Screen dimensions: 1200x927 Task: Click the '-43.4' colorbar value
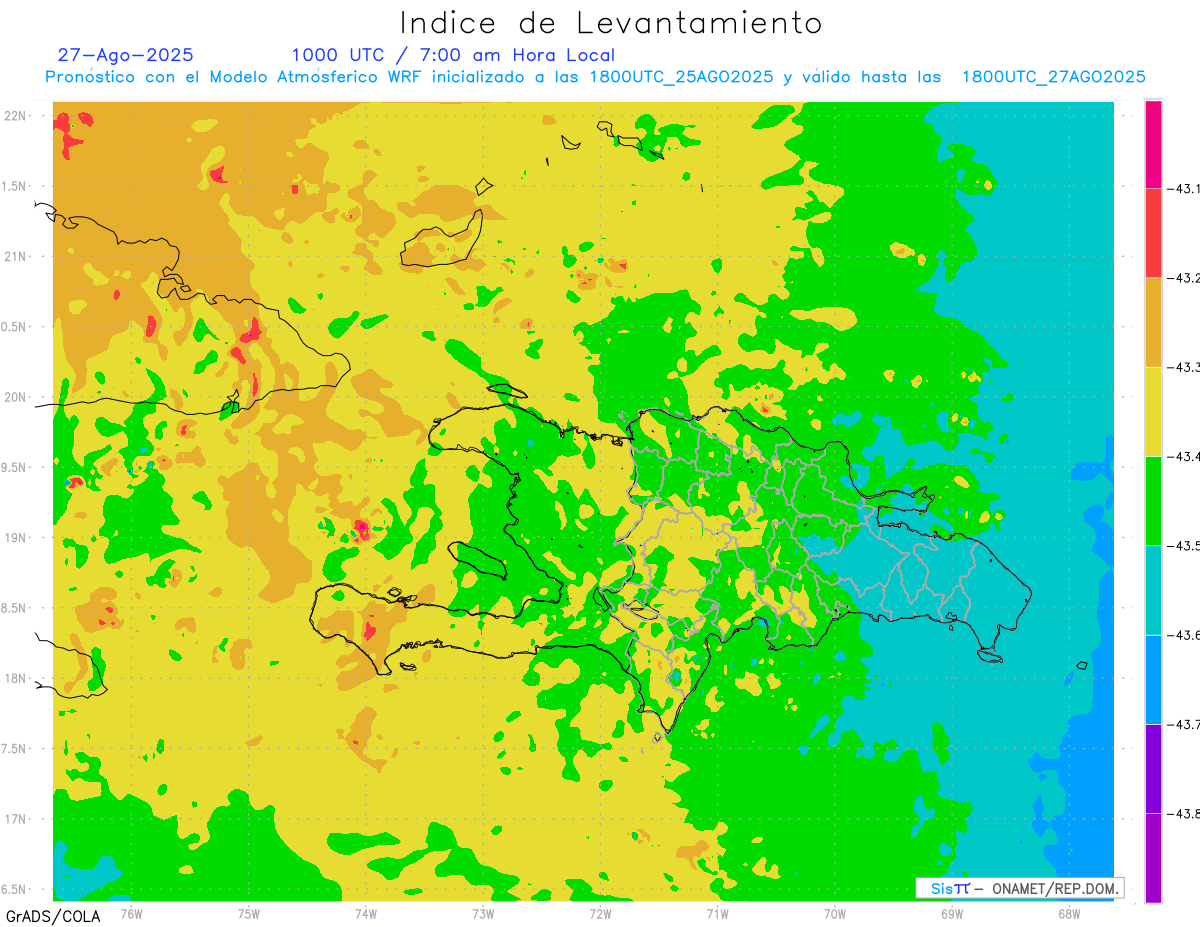(x=1184, y=456)
